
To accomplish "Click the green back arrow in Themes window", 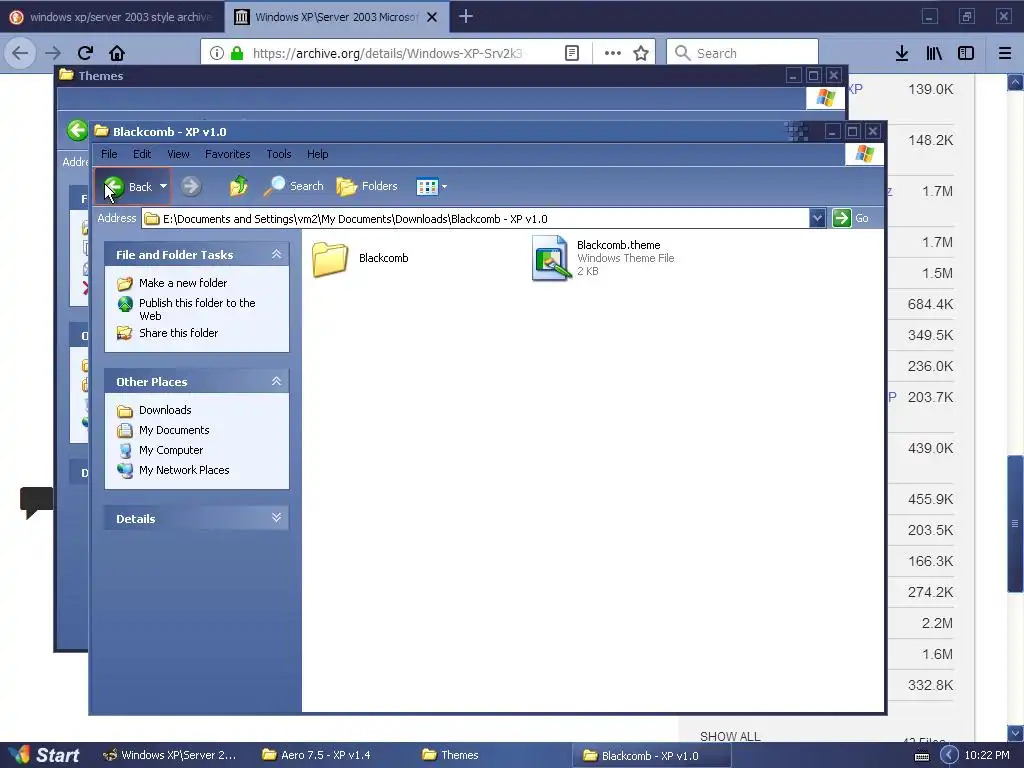I will [77, 130].
